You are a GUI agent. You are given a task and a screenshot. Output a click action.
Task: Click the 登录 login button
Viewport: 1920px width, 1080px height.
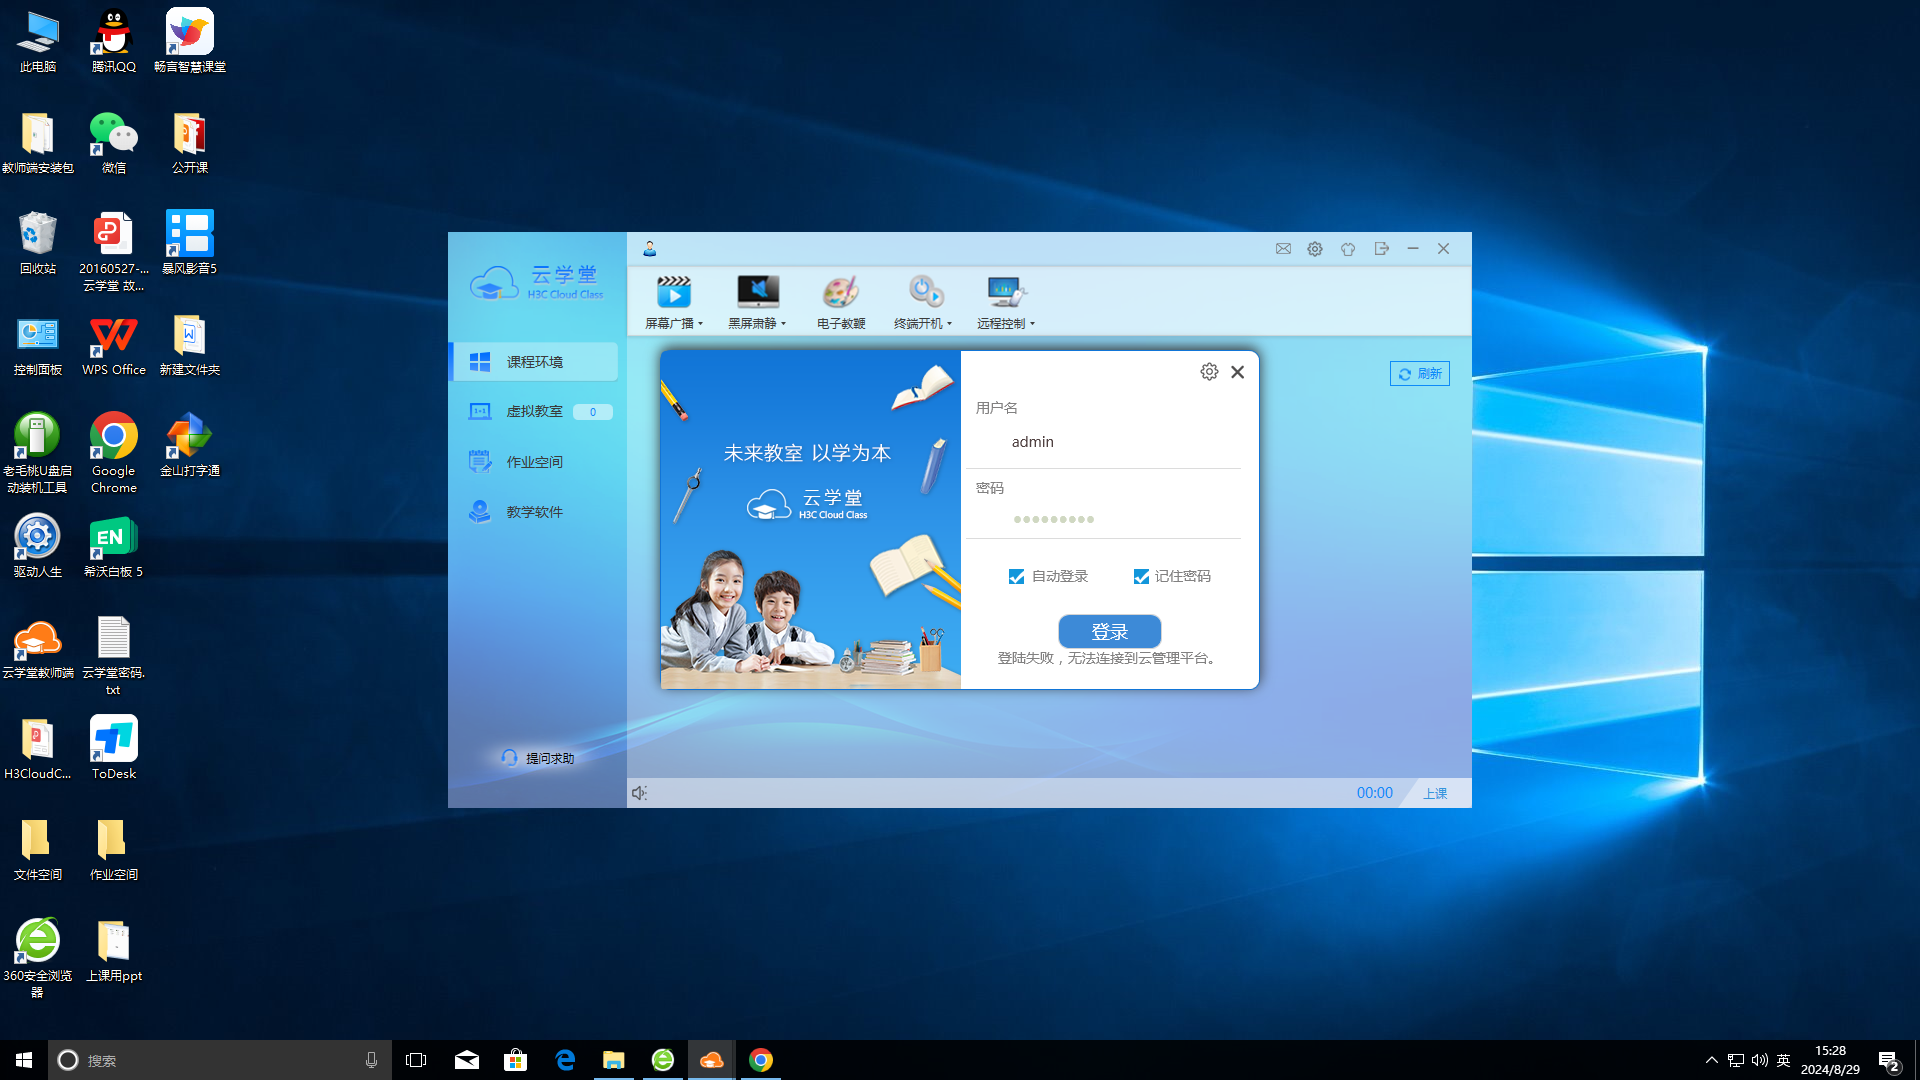click(1109, 632)
